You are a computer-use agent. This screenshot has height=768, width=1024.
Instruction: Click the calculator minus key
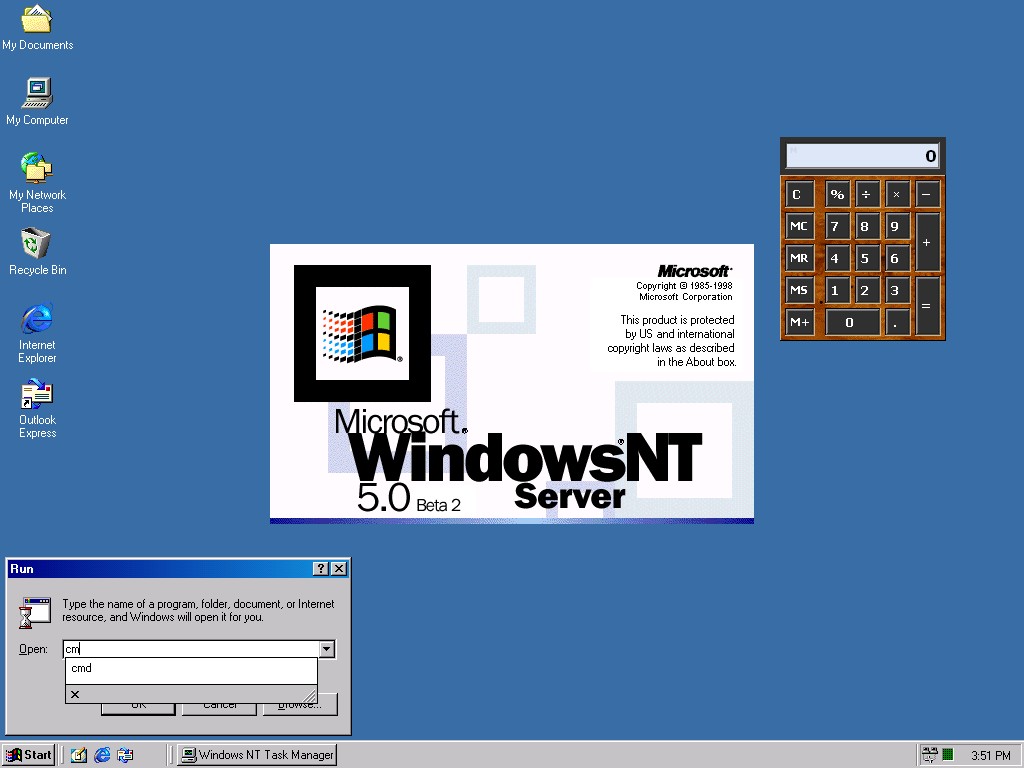coord(927,194)
